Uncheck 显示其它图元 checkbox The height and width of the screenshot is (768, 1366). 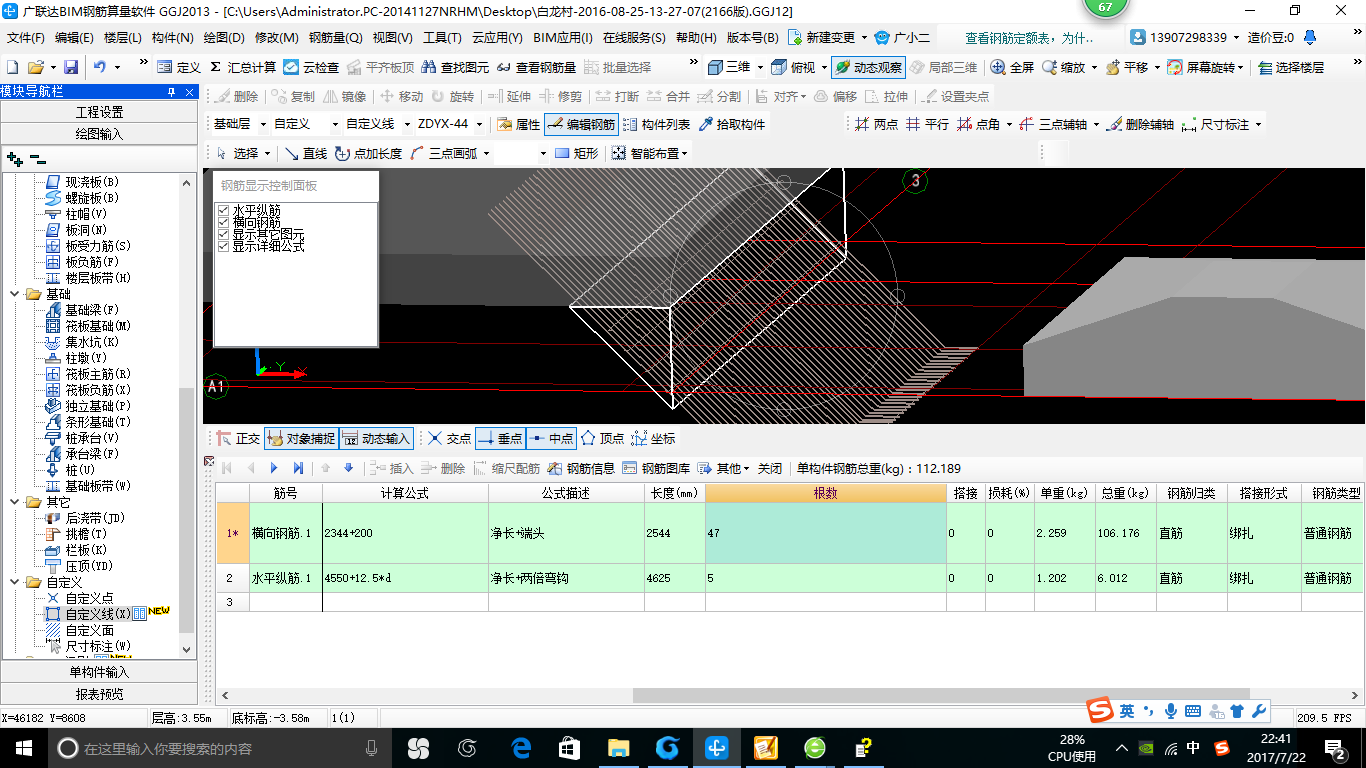[224, 234]
